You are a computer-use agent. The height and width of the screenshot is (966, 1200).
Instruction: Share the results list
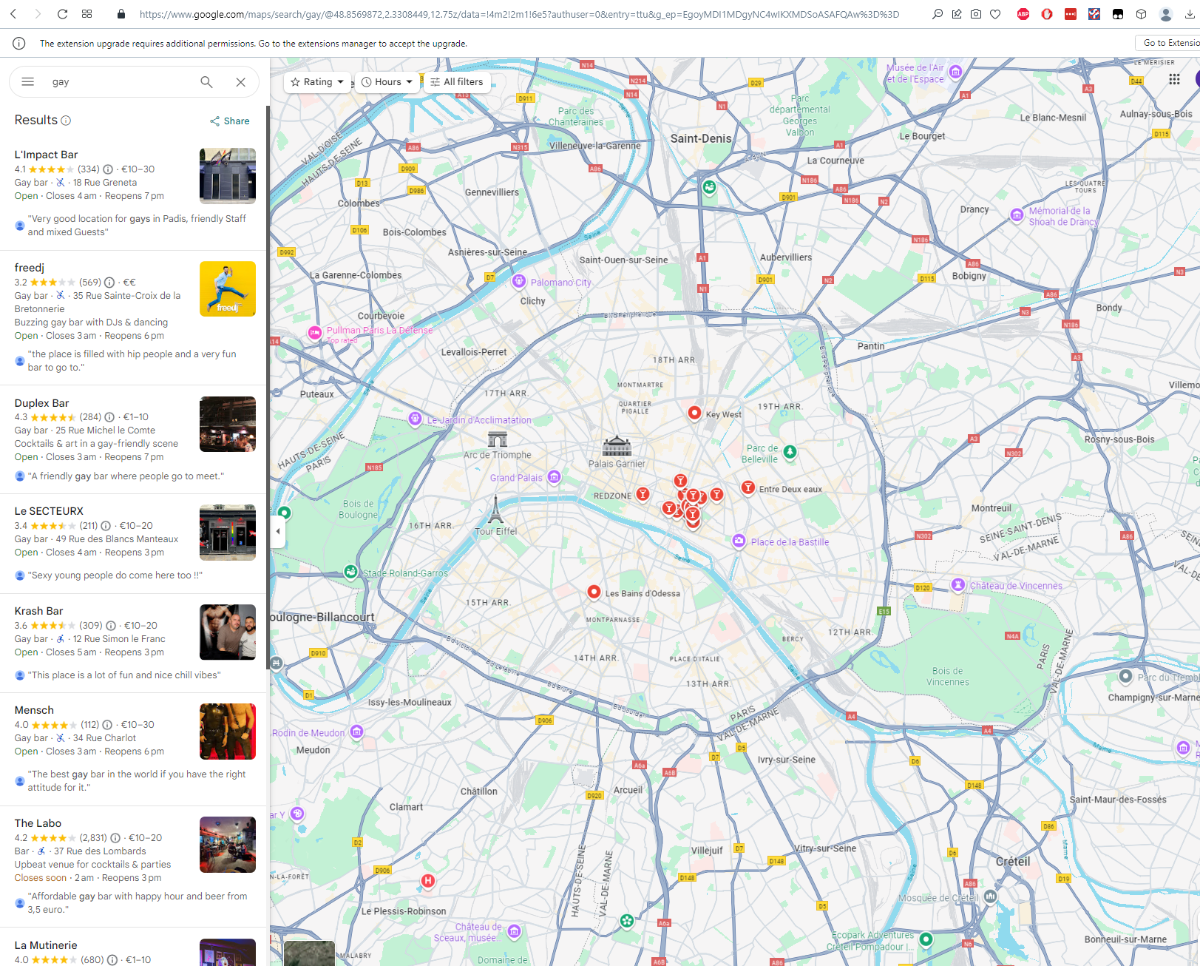230,121
